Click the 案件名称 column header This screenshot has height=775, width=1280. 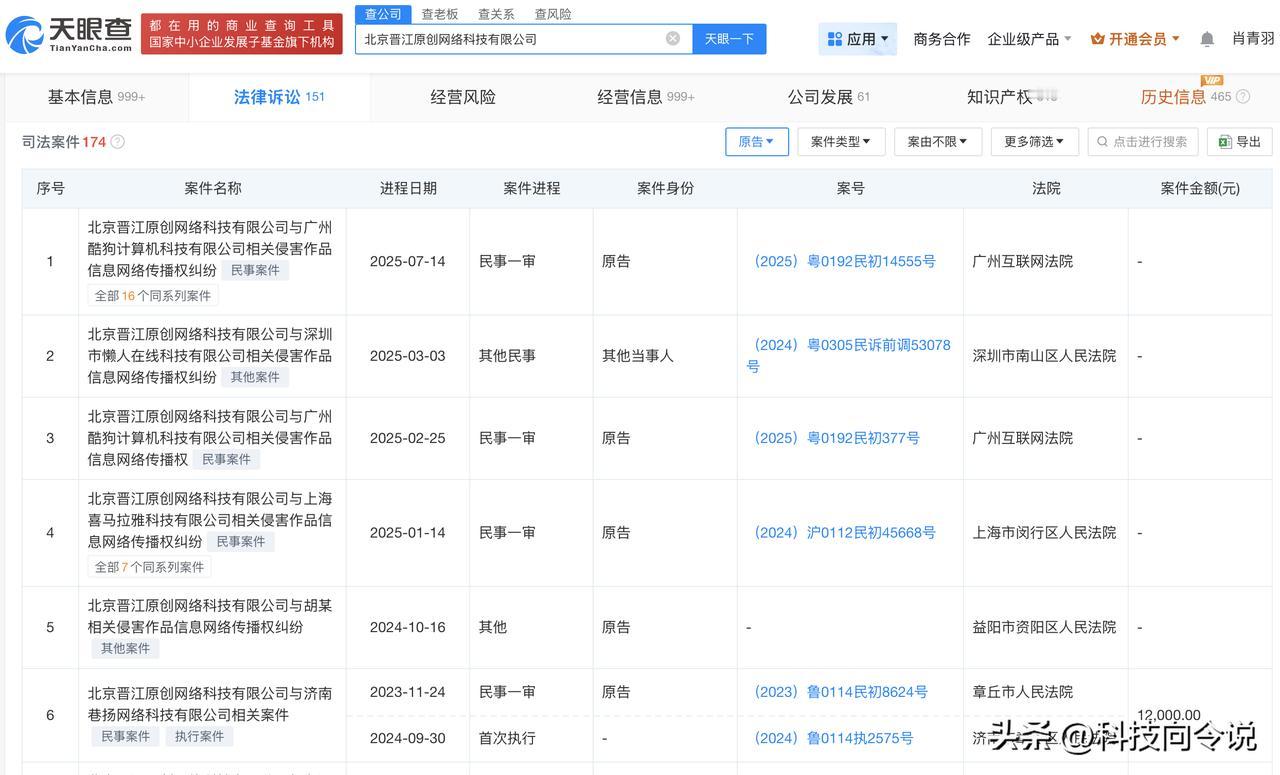click(x=213, y=188)
